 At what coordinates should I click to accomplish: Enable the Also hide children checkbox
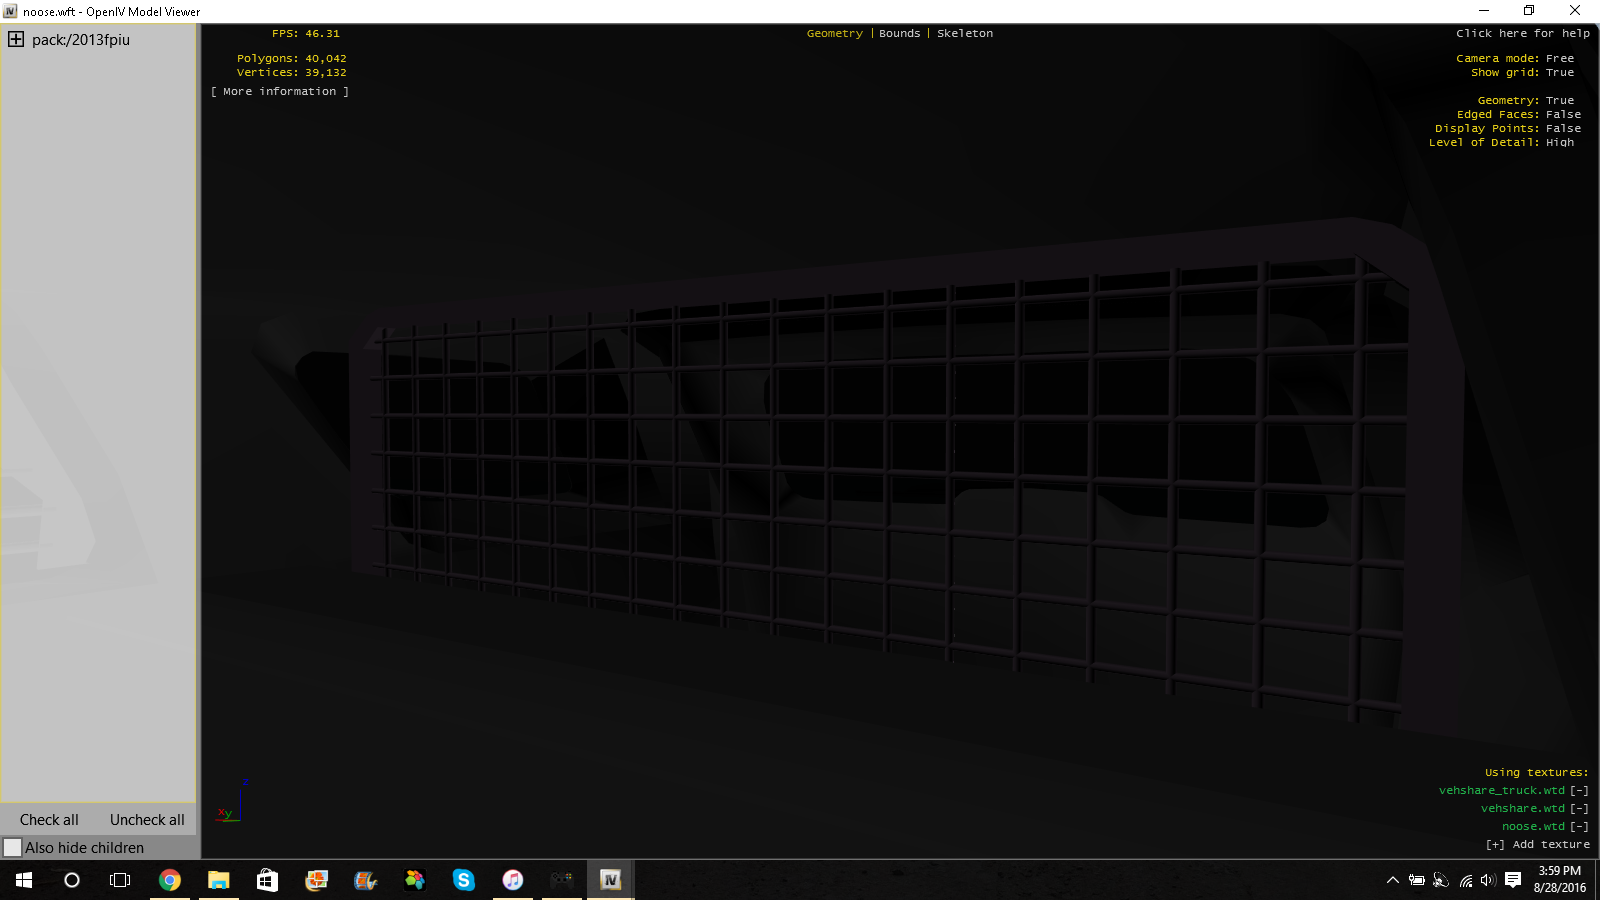13,848
